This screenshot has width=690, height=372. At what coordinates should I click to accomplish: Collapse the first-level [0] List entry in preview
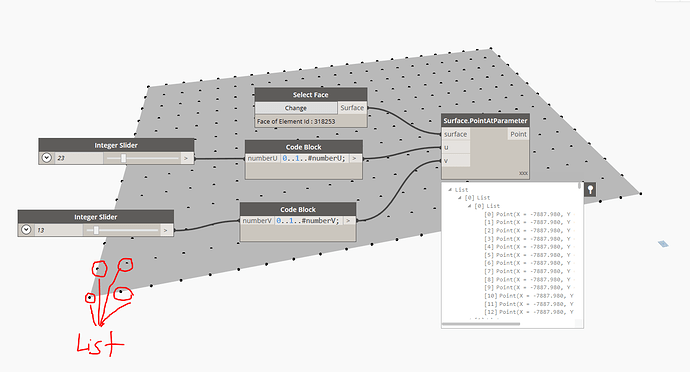pyautogui.click(x=459, y=198)
